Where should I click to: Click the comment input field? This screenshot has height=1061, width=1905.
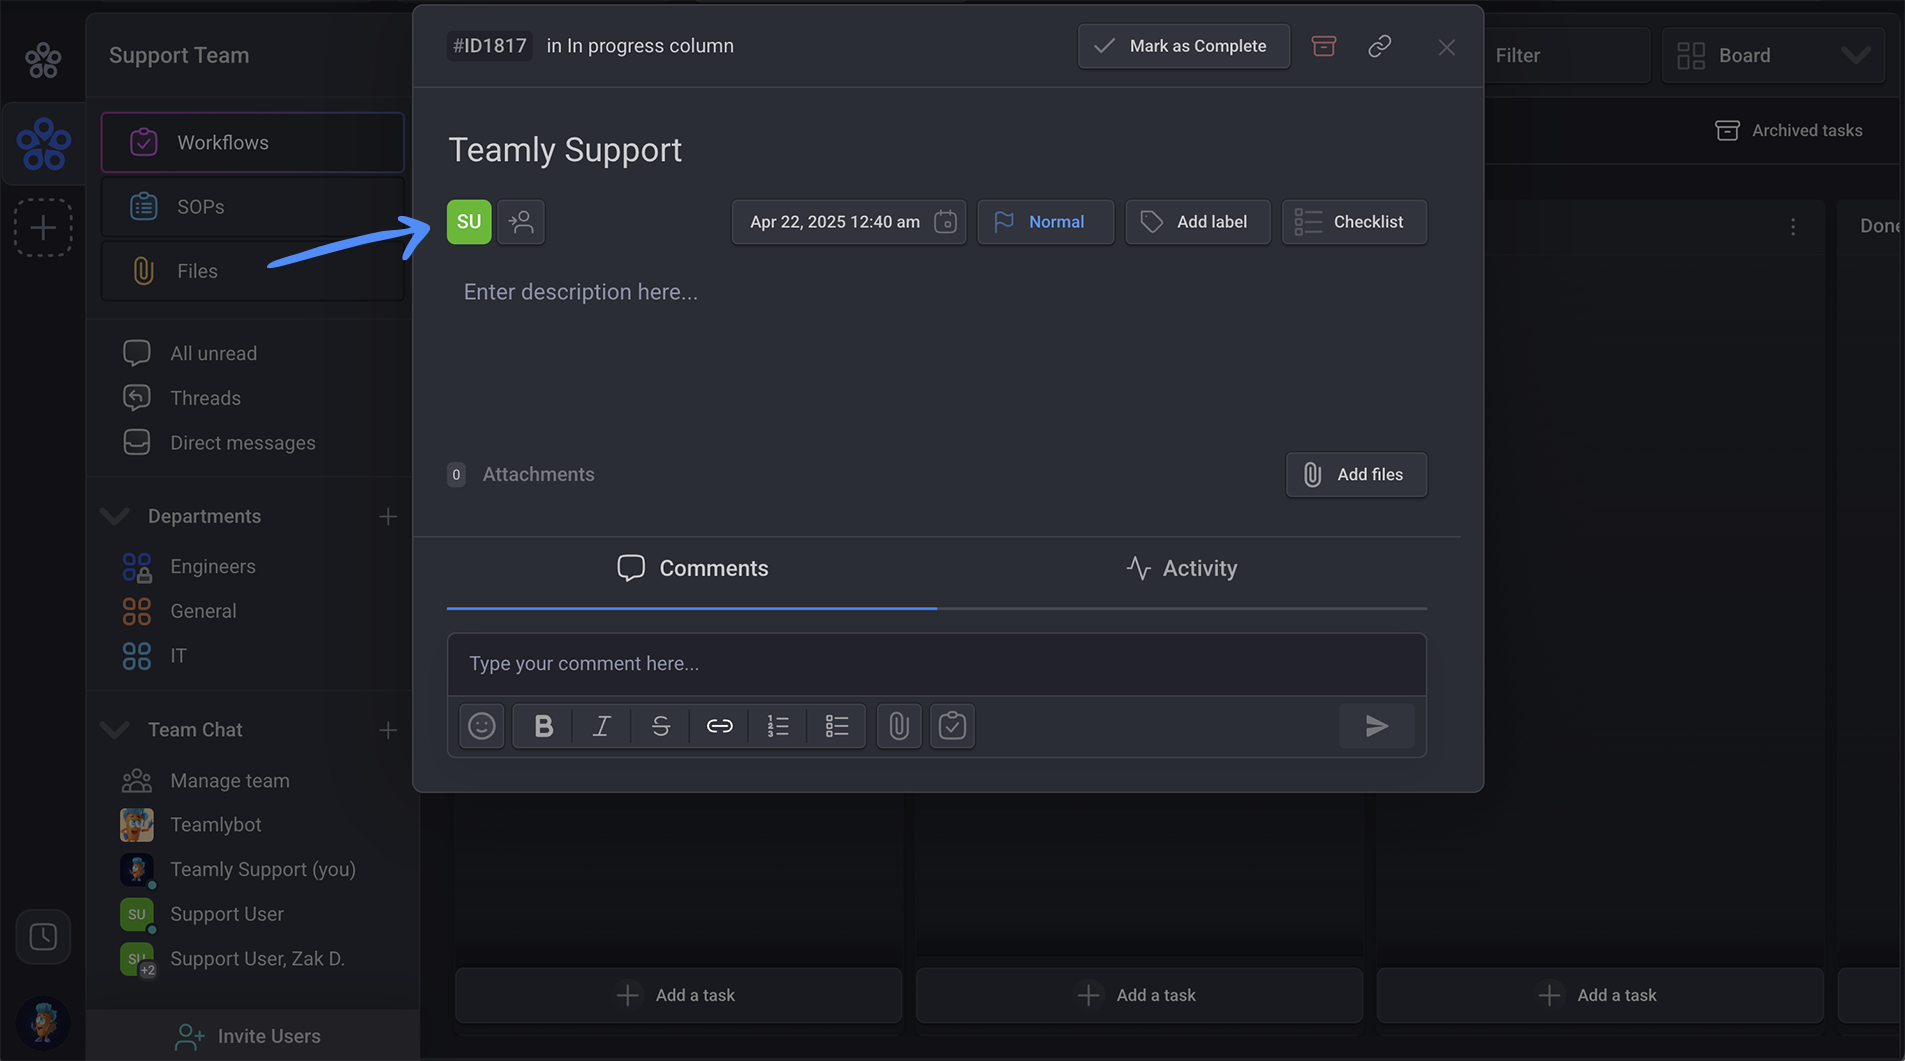click(936, 664)
